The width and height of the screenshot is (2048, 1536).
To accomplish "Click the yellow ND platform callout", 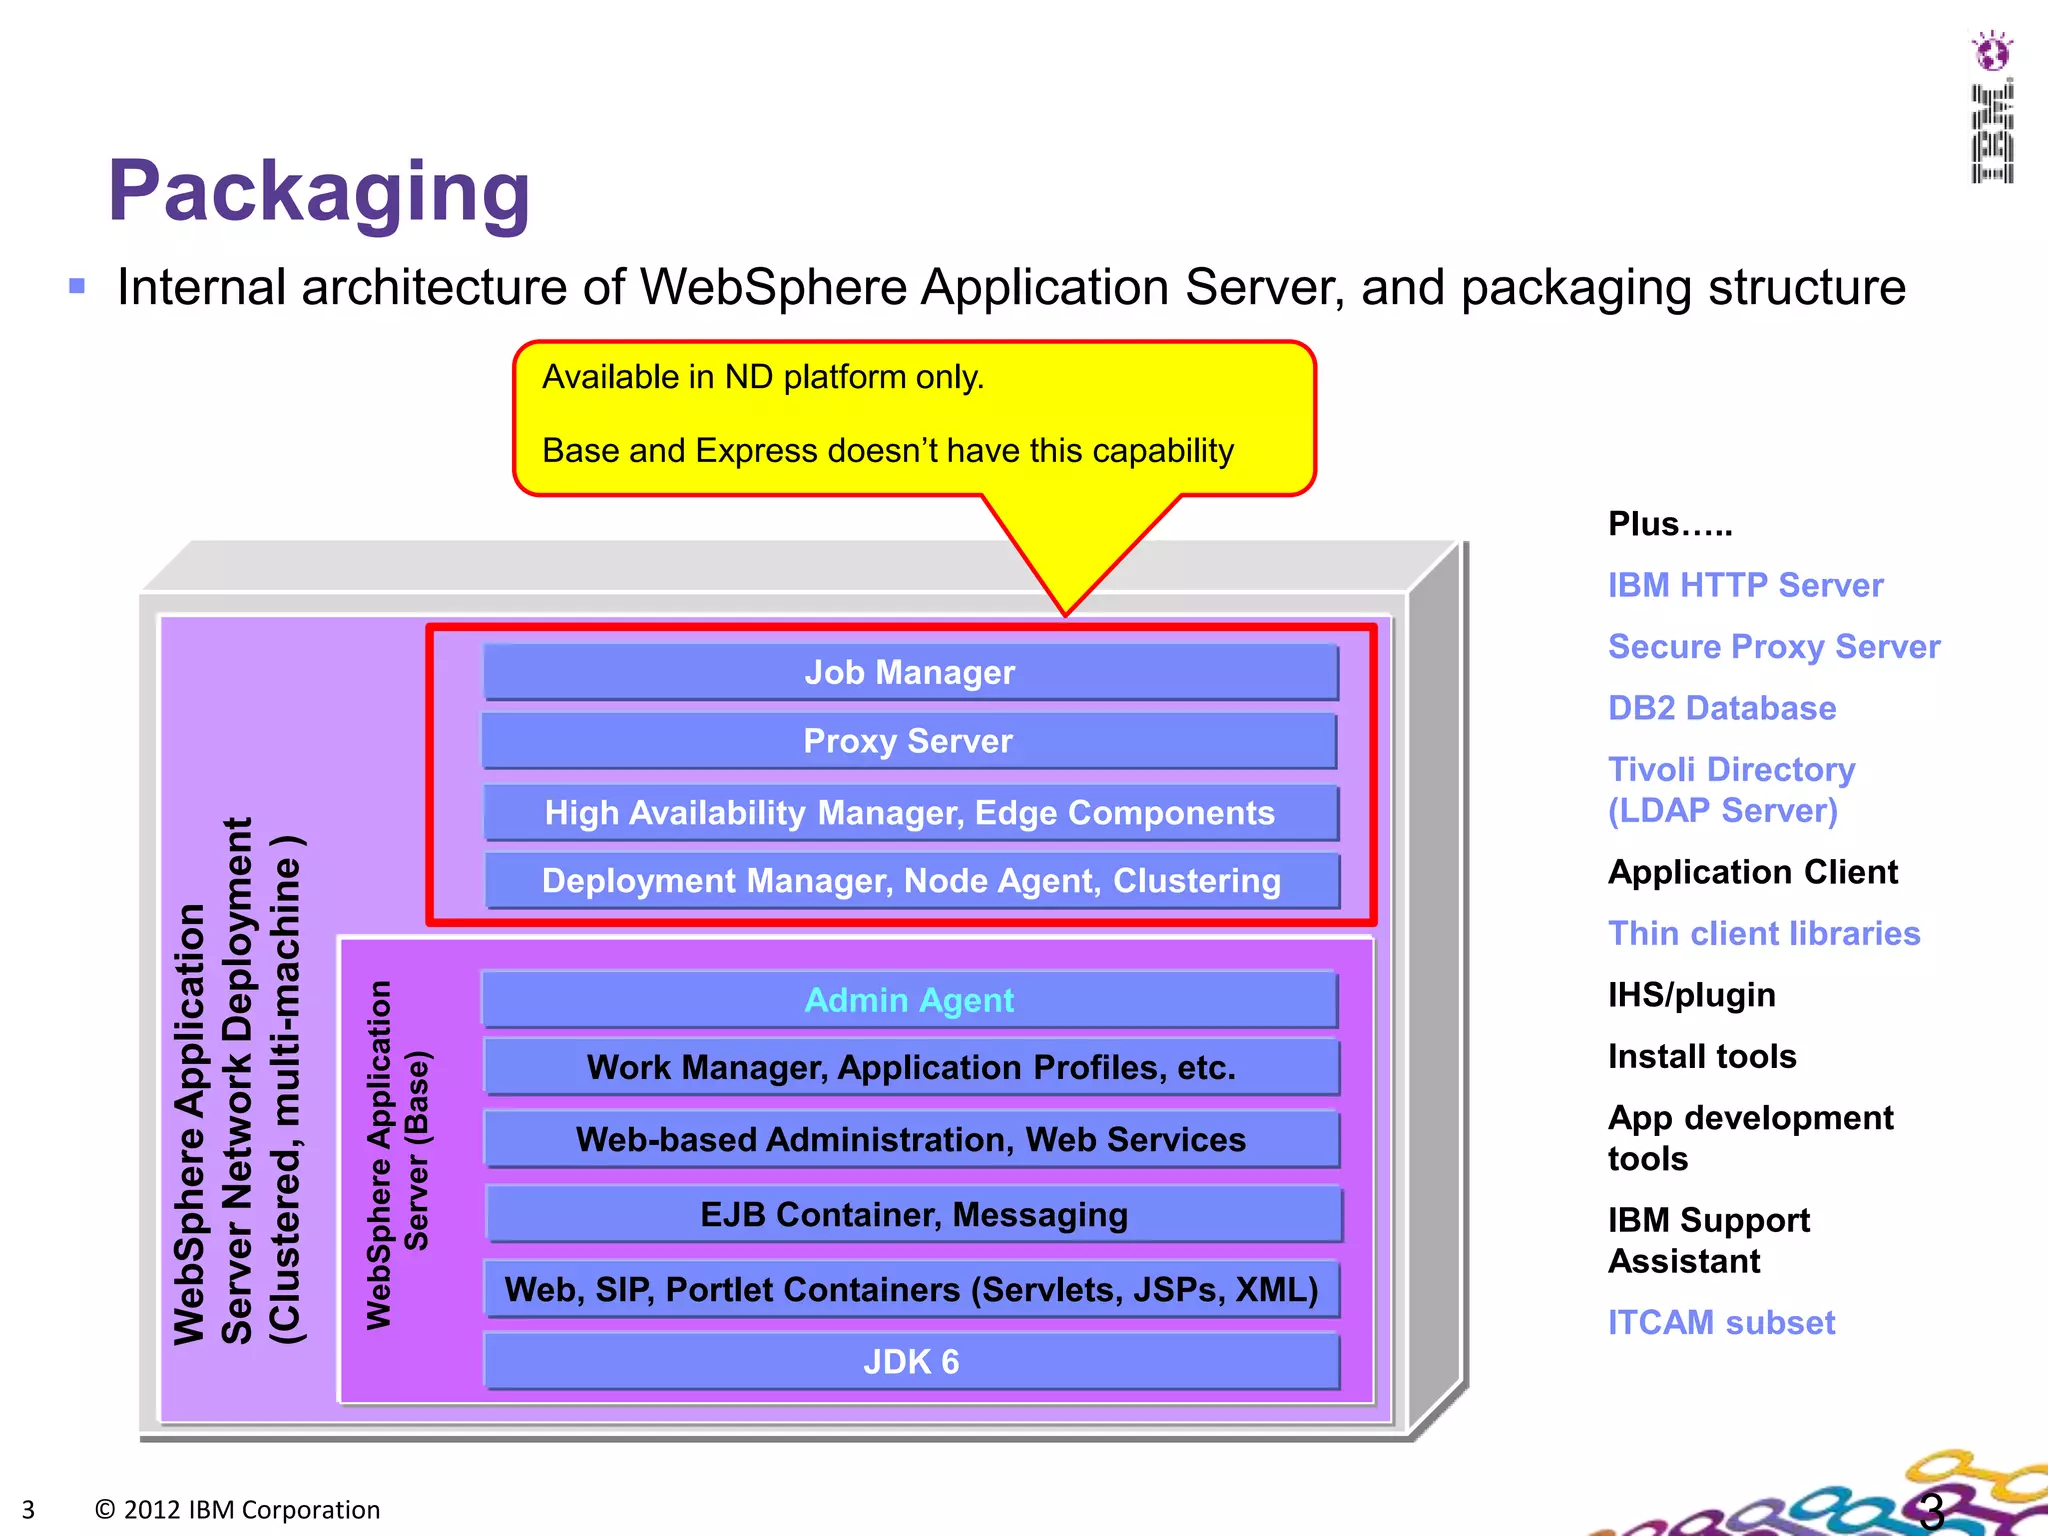I will click(913, 418).
